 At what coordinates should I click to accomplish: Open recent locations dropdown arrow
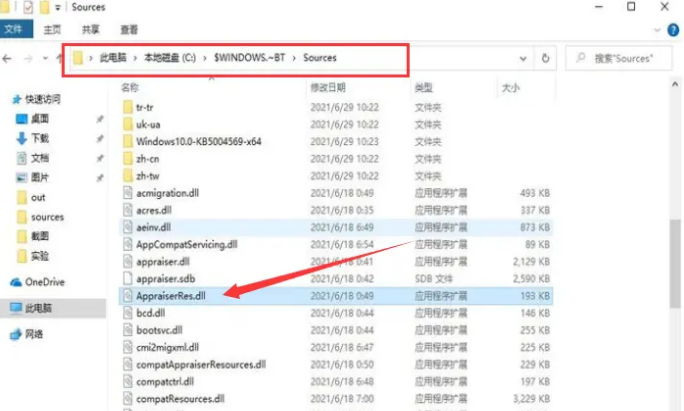45,58
